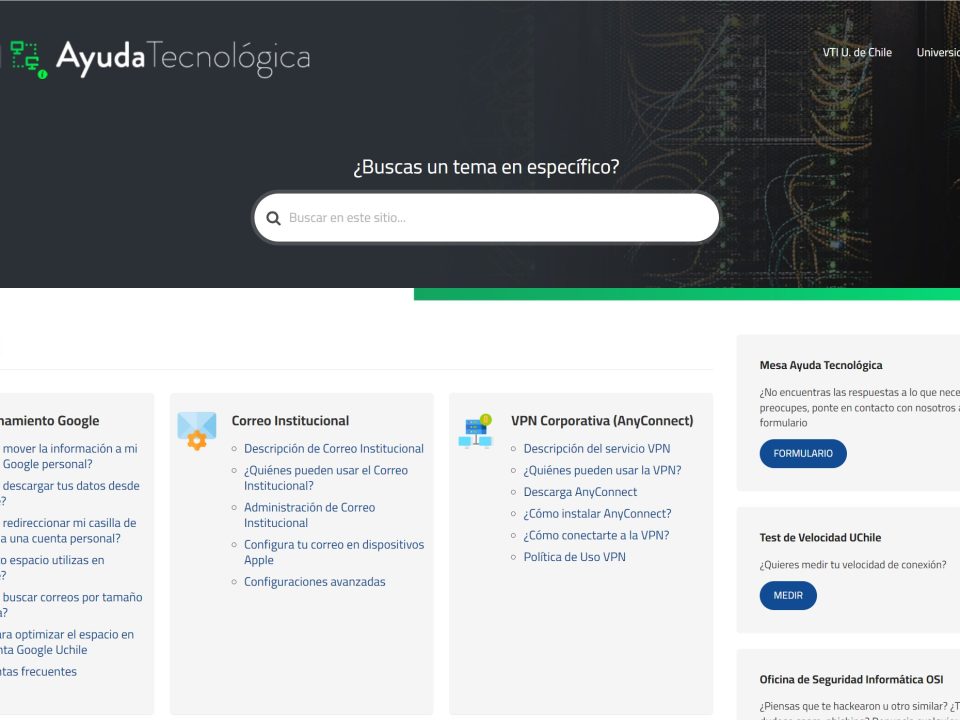960x720 pixels.
Task: Click the 'Descarga AnyConnect' link
Action: click(x=580, y=492)
